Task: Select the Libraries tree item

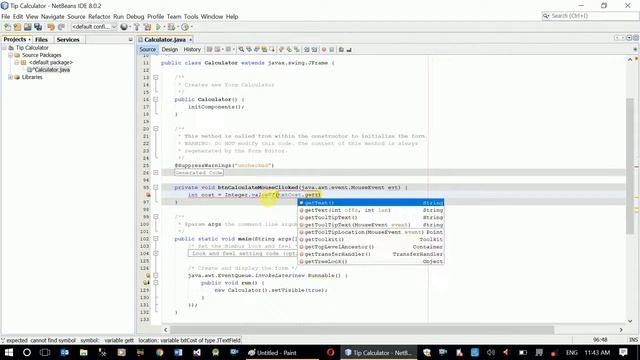Action: click(x=32, y=77)
